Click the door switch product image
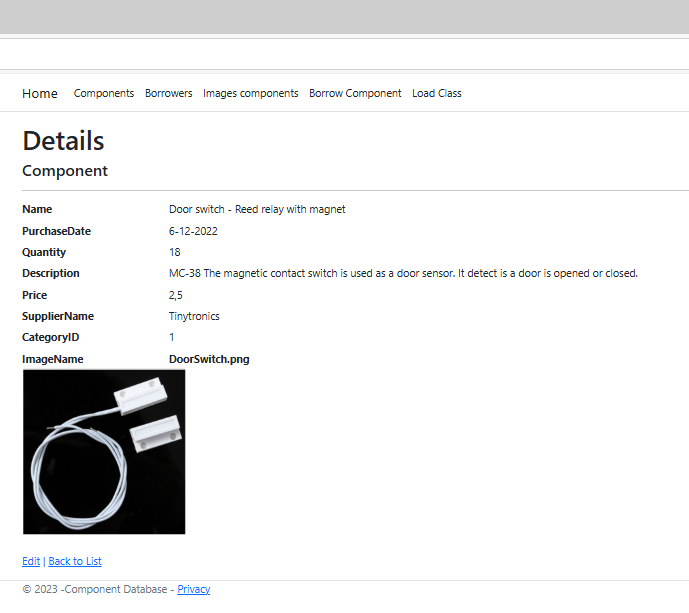Screen dimensions: 689x613 pos(104,452)
